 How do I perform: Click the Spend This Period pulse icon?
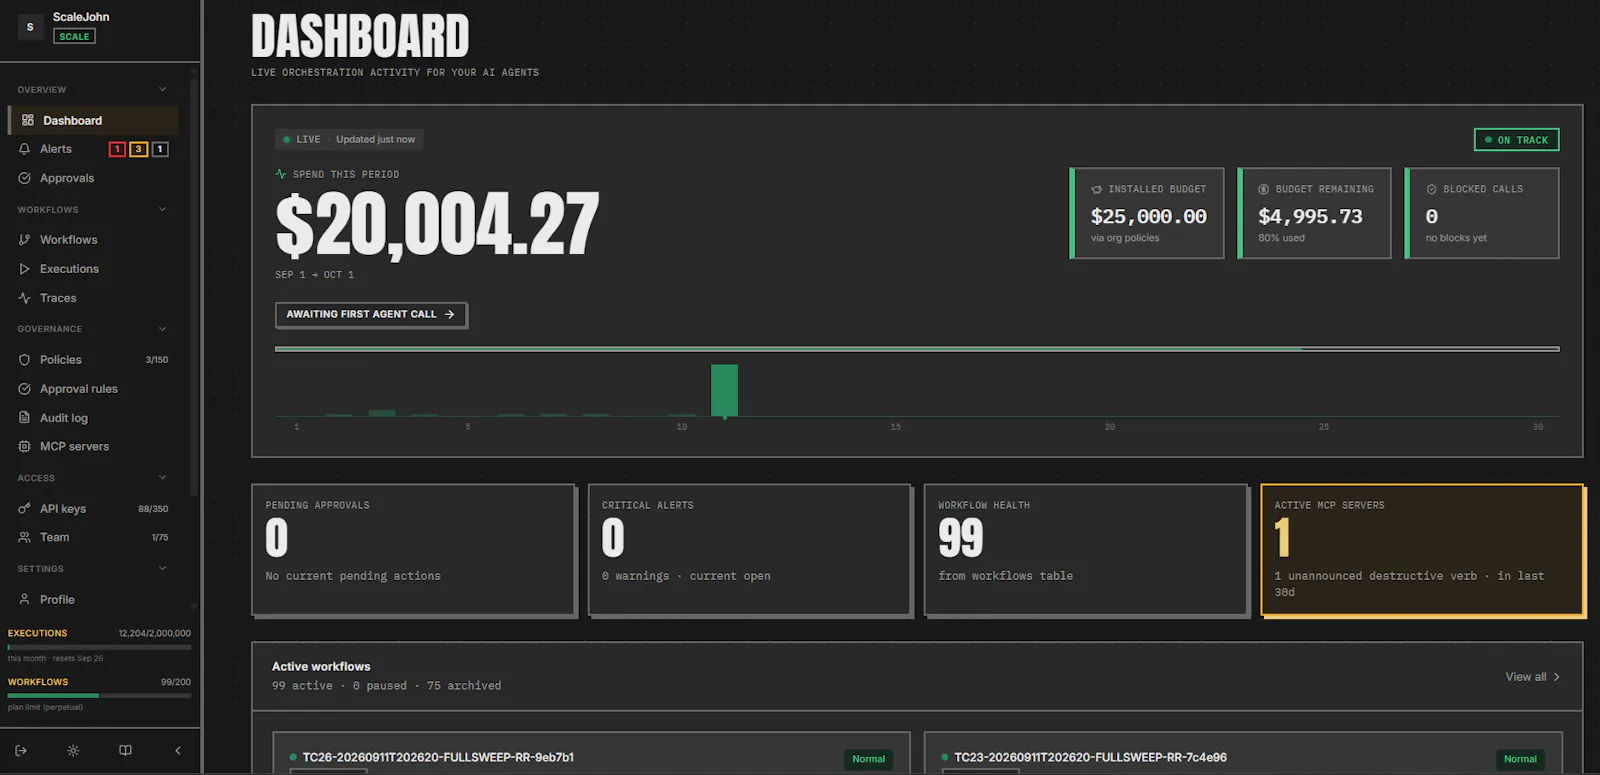pos(281,174)
